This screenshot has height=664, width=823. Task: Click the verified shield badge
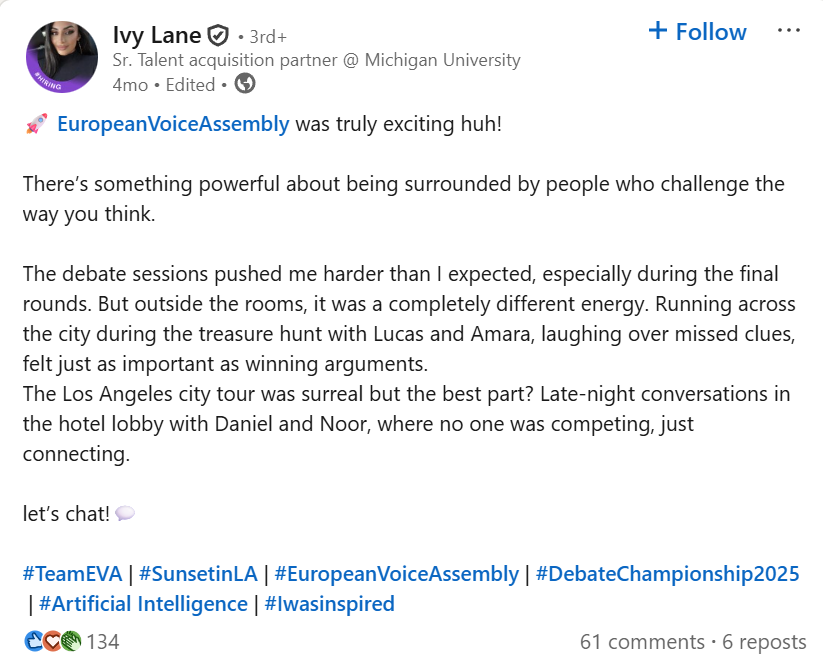218,37
